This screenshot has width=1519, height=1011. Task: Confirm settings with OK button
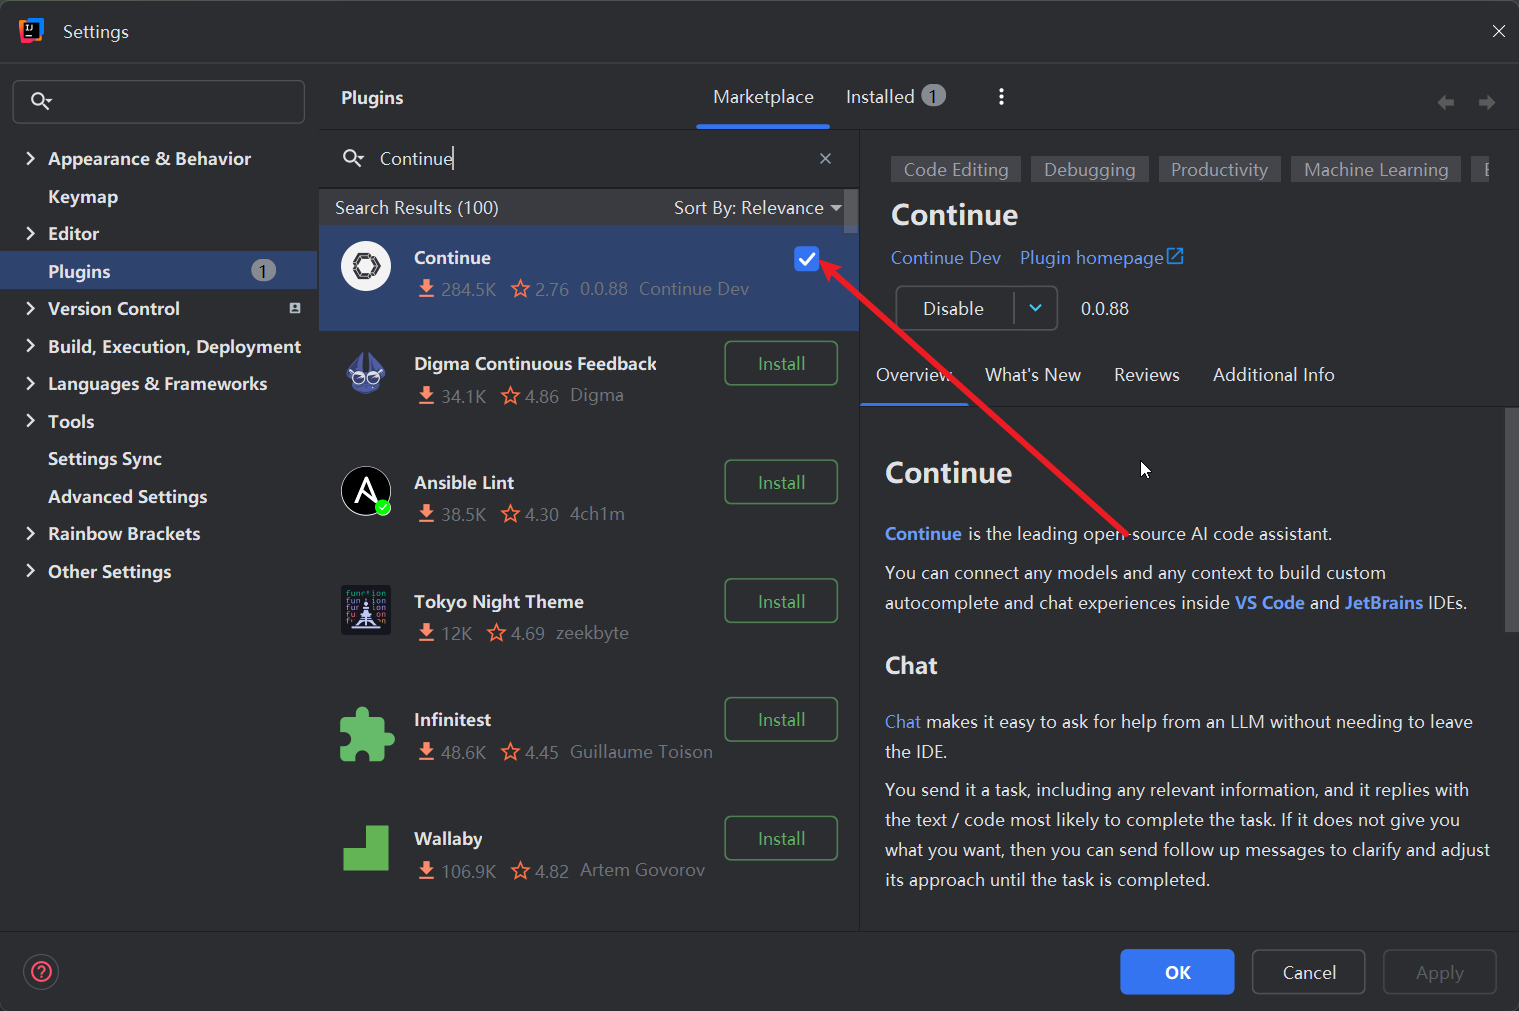pos(1177,972)
